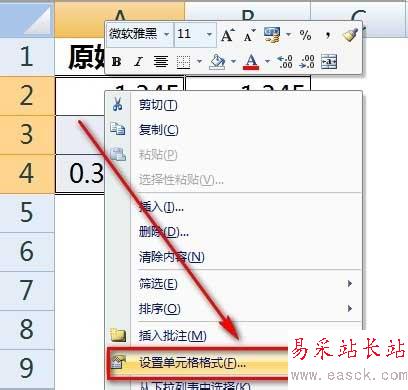Select row 6 header
The image size is (408, 390).
point(27,252)
